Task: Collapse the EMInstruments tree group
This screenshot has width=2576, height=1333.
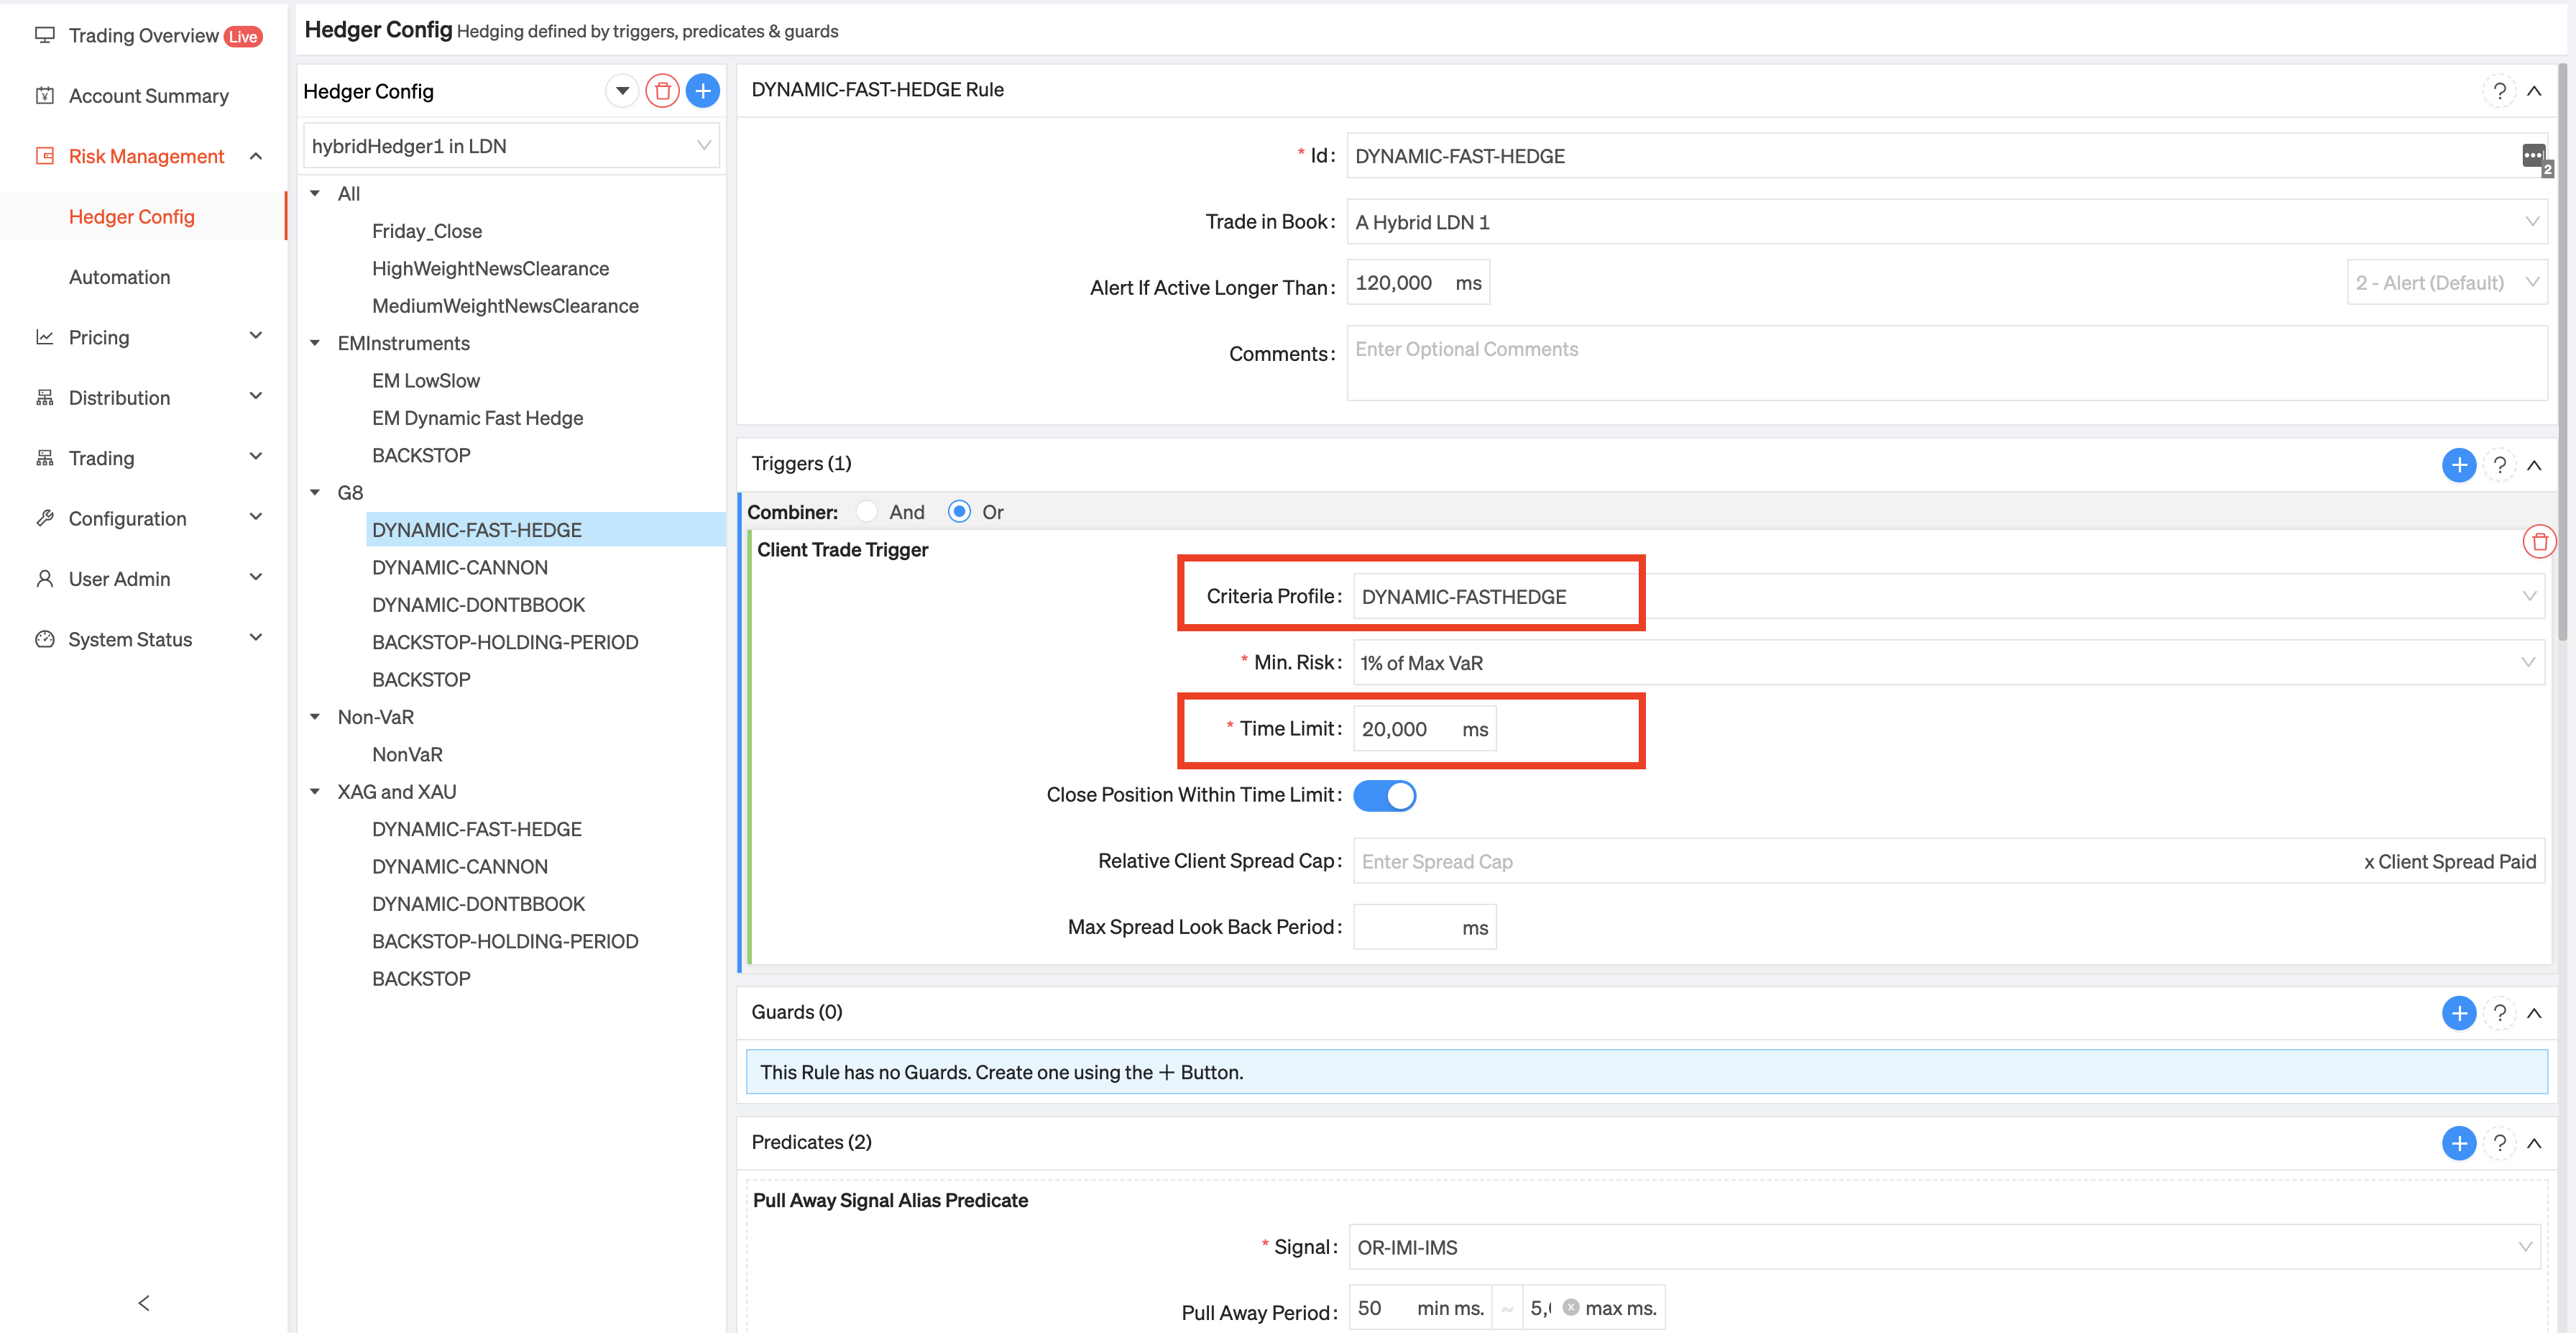Action: [315, 343]
